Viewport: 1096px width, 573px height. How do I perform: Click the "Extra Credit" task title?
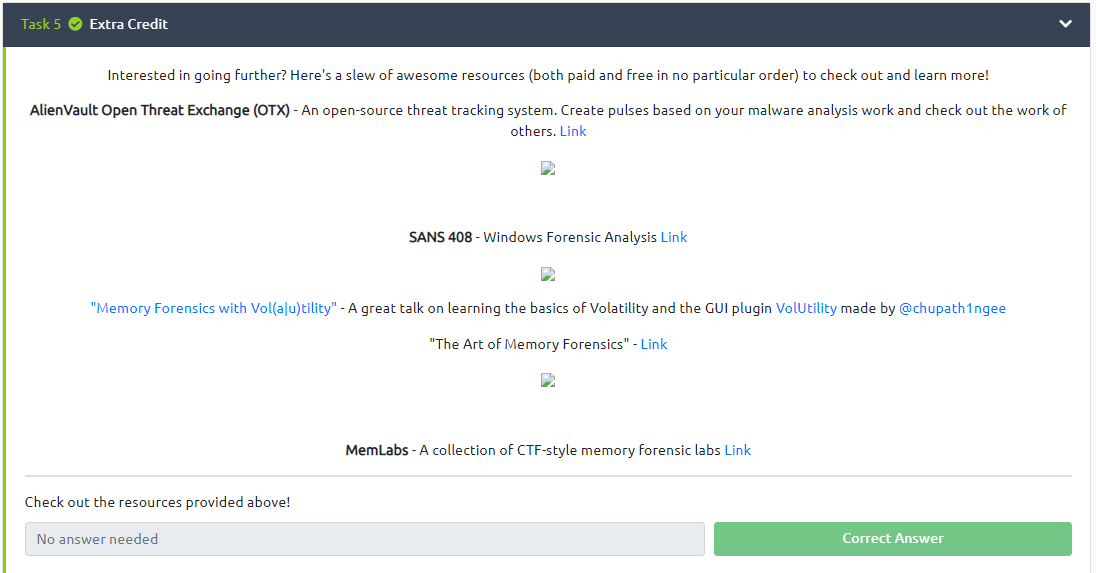129,24
